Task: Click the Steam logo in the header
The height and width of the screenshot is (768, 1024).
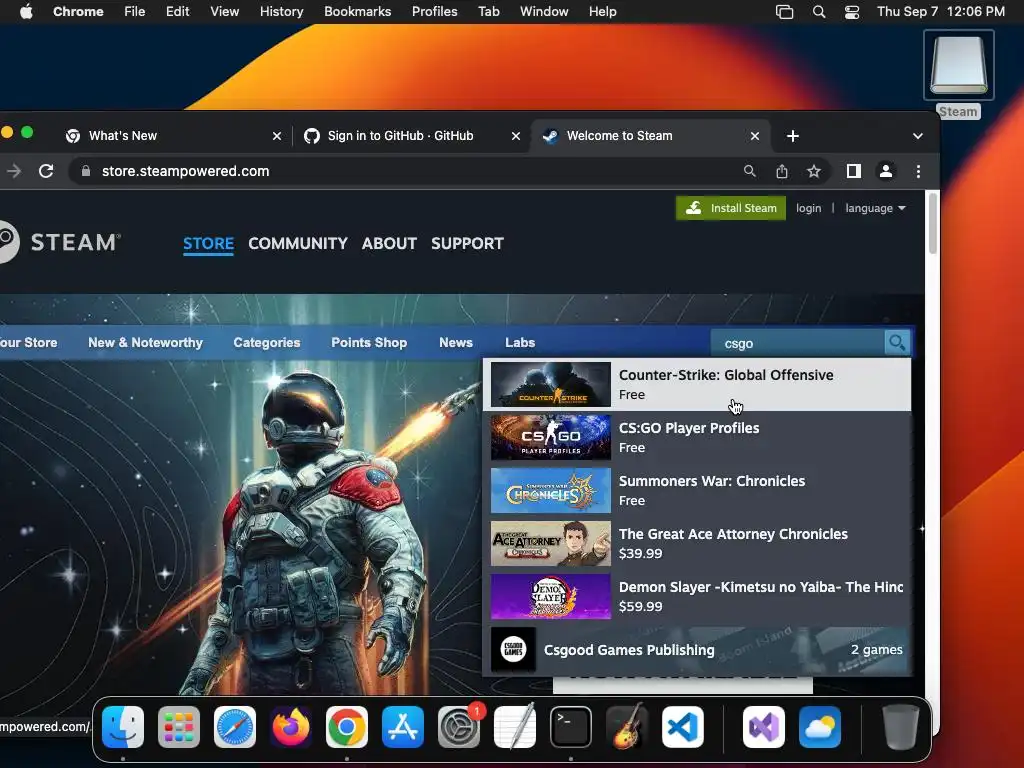Action: pos(59,242)
